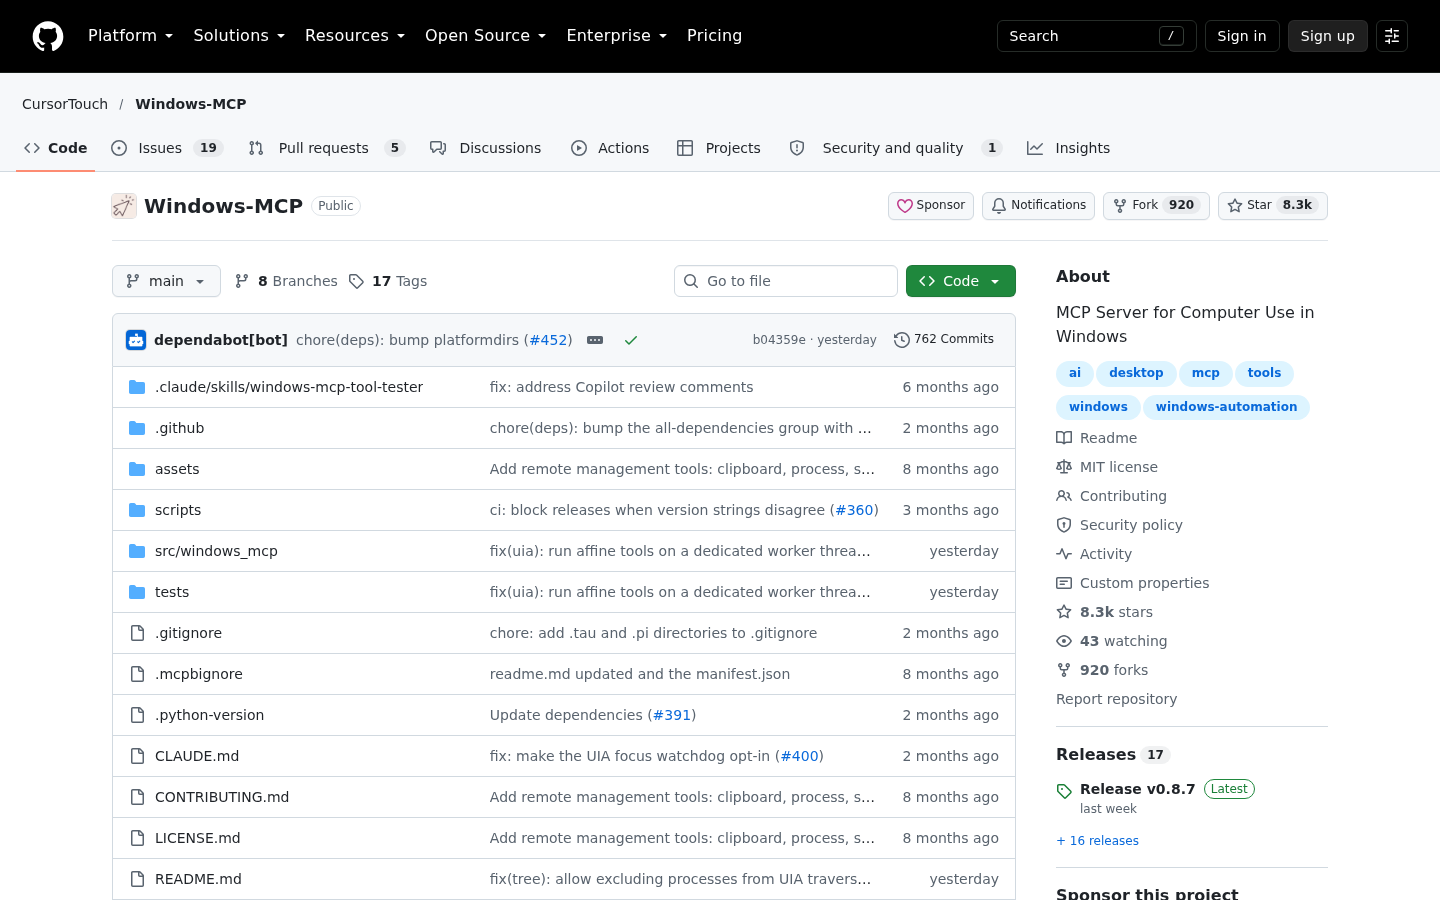Screen dimensions: 1440x900
Task: Click the eye icon beside 43 watching
Action: (1064, 641)
